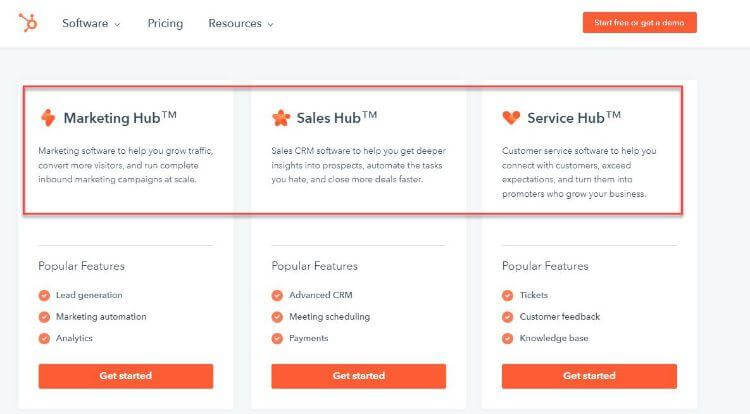The width and height of the screenshot is (750, 414).
Task: Click the Service Hub heart icon
Action: (511, 118)
